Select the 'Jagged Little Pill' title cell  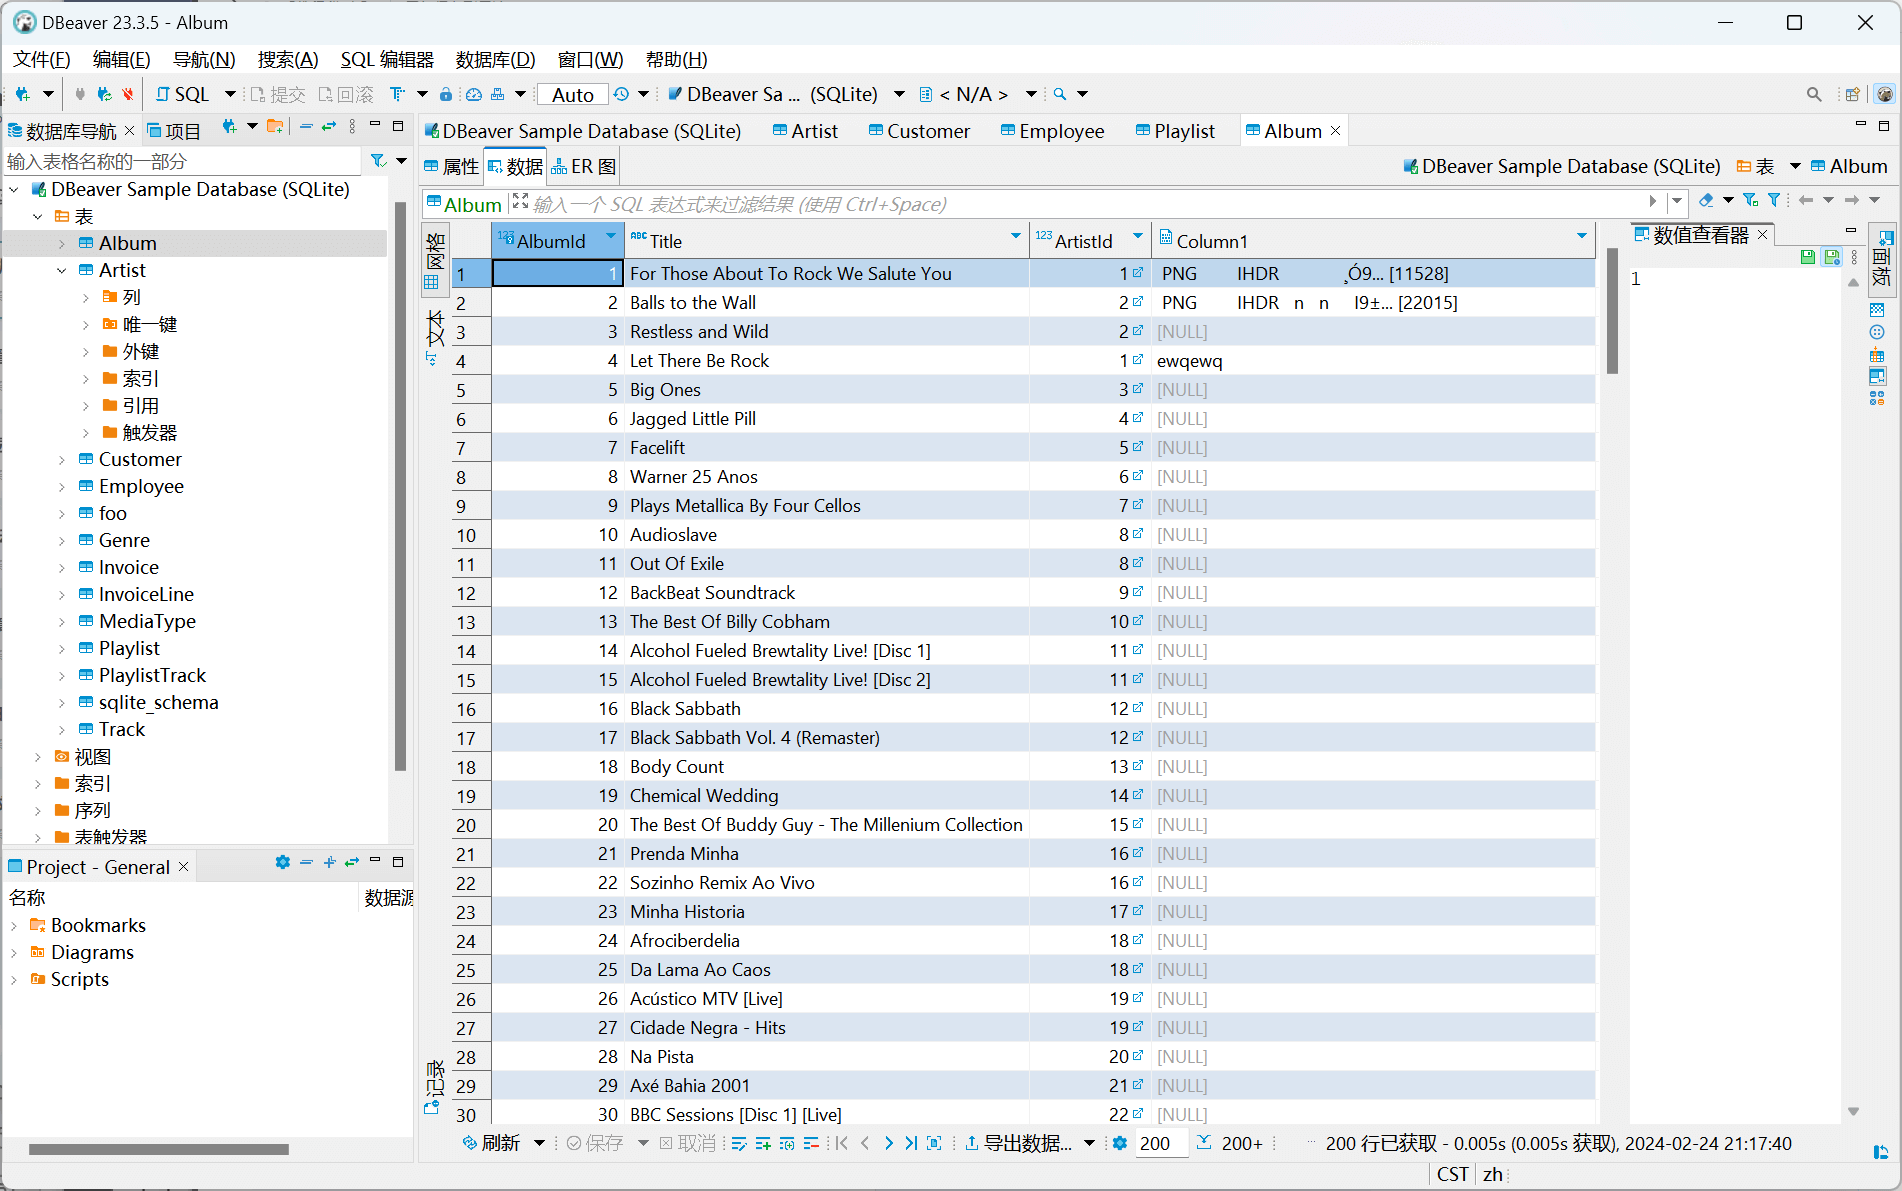pos(827,418)
